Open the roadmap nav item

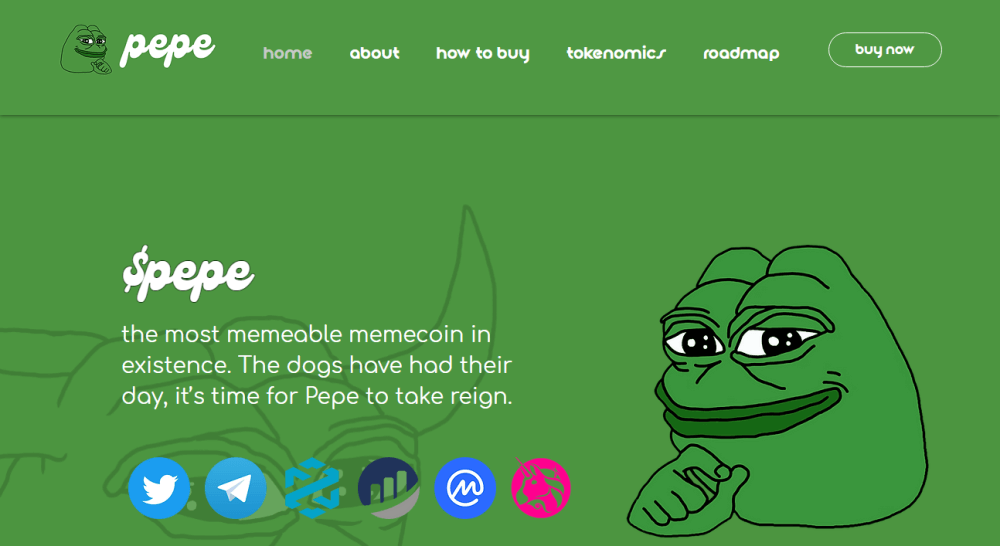[x=741, y=54]
